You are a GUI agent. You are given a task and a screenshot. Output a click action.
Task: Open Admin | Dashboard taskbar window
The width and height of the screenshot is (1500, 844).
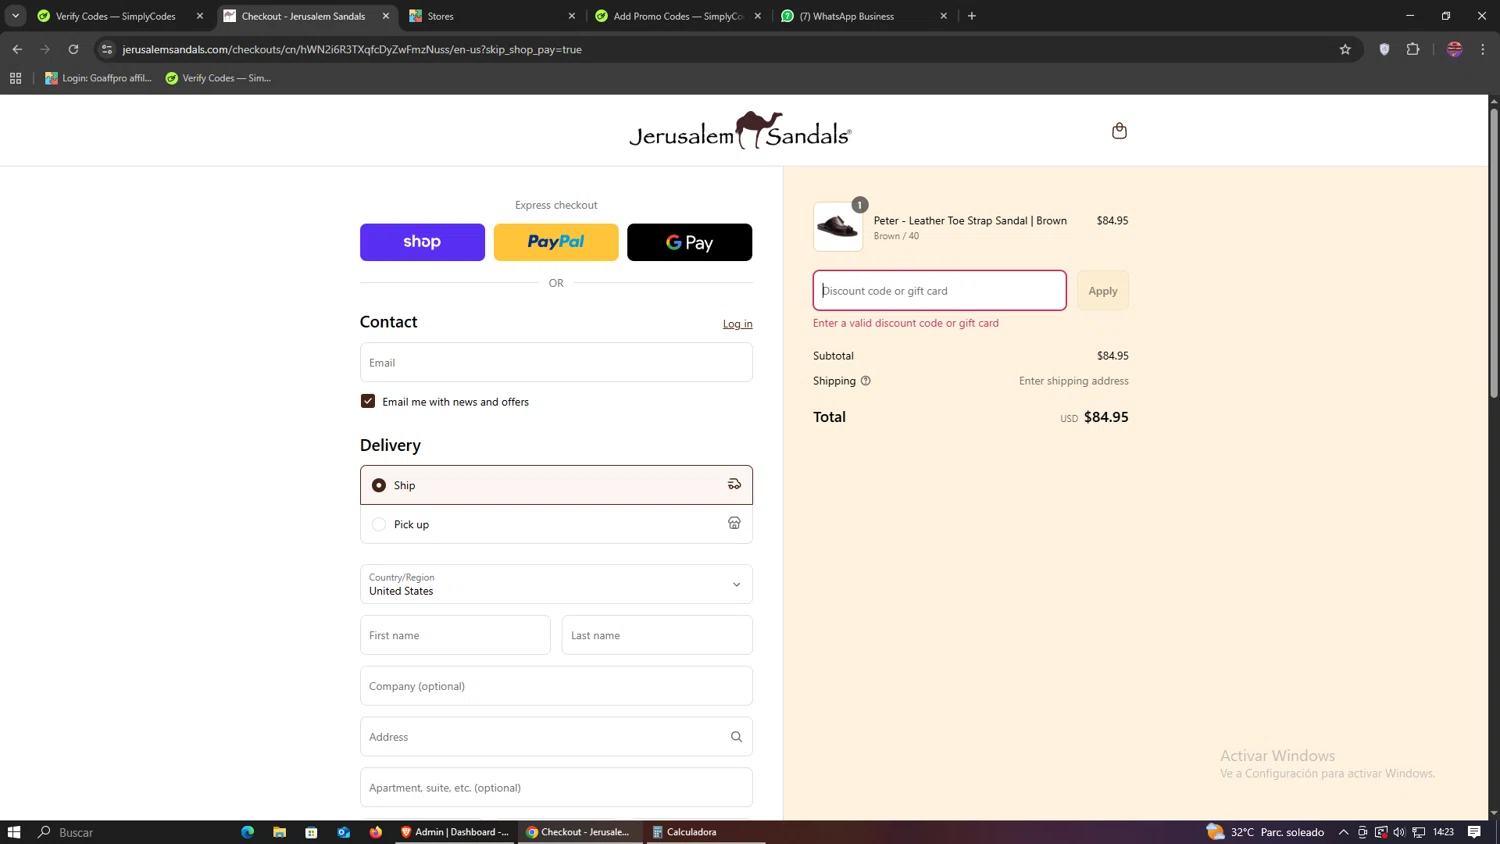click(x=455, y=832)
